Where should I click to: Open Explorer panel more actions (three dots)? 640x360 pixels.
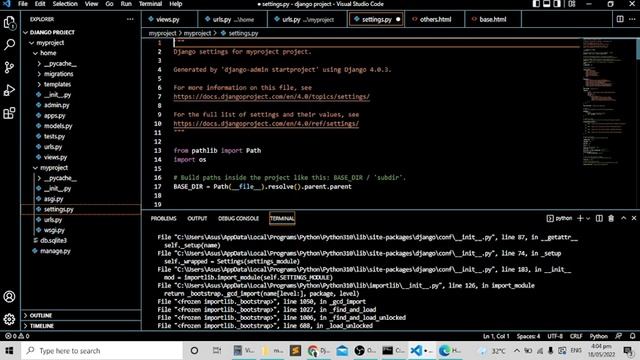[x=130, y=19]
